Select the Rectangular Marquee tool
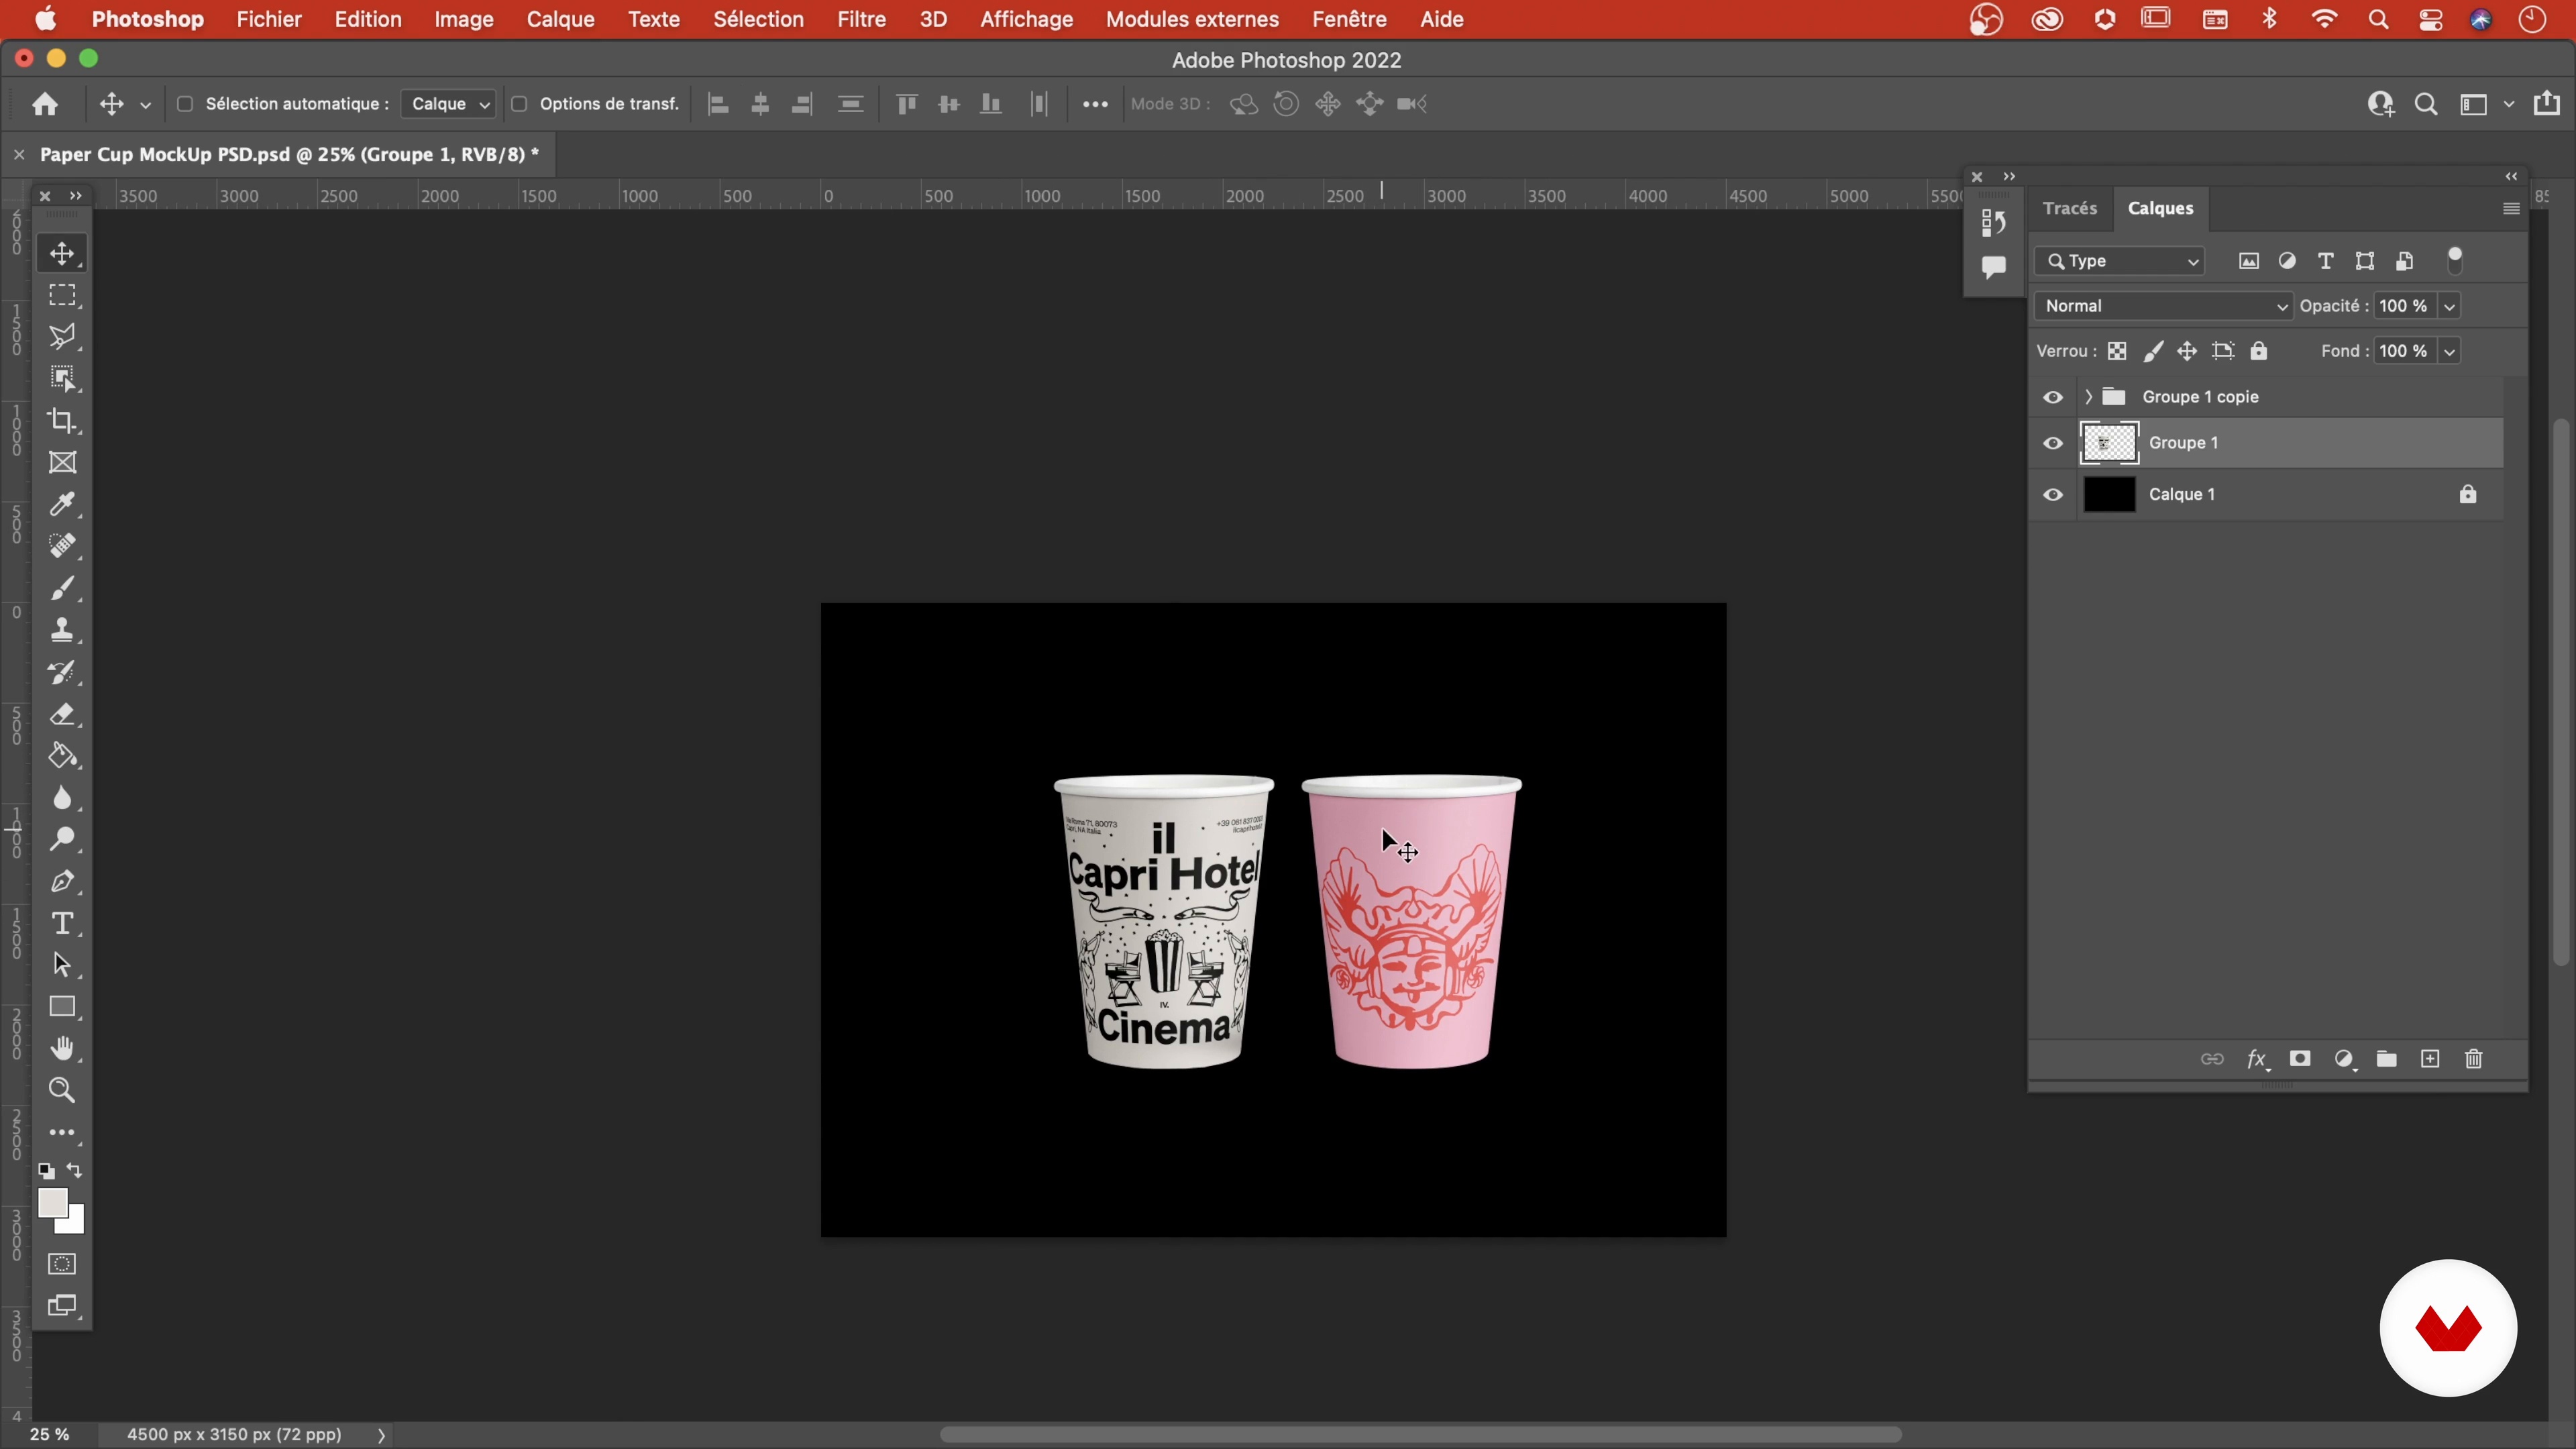Viewport: 2576px width, 1449px height. pos(62,295)
